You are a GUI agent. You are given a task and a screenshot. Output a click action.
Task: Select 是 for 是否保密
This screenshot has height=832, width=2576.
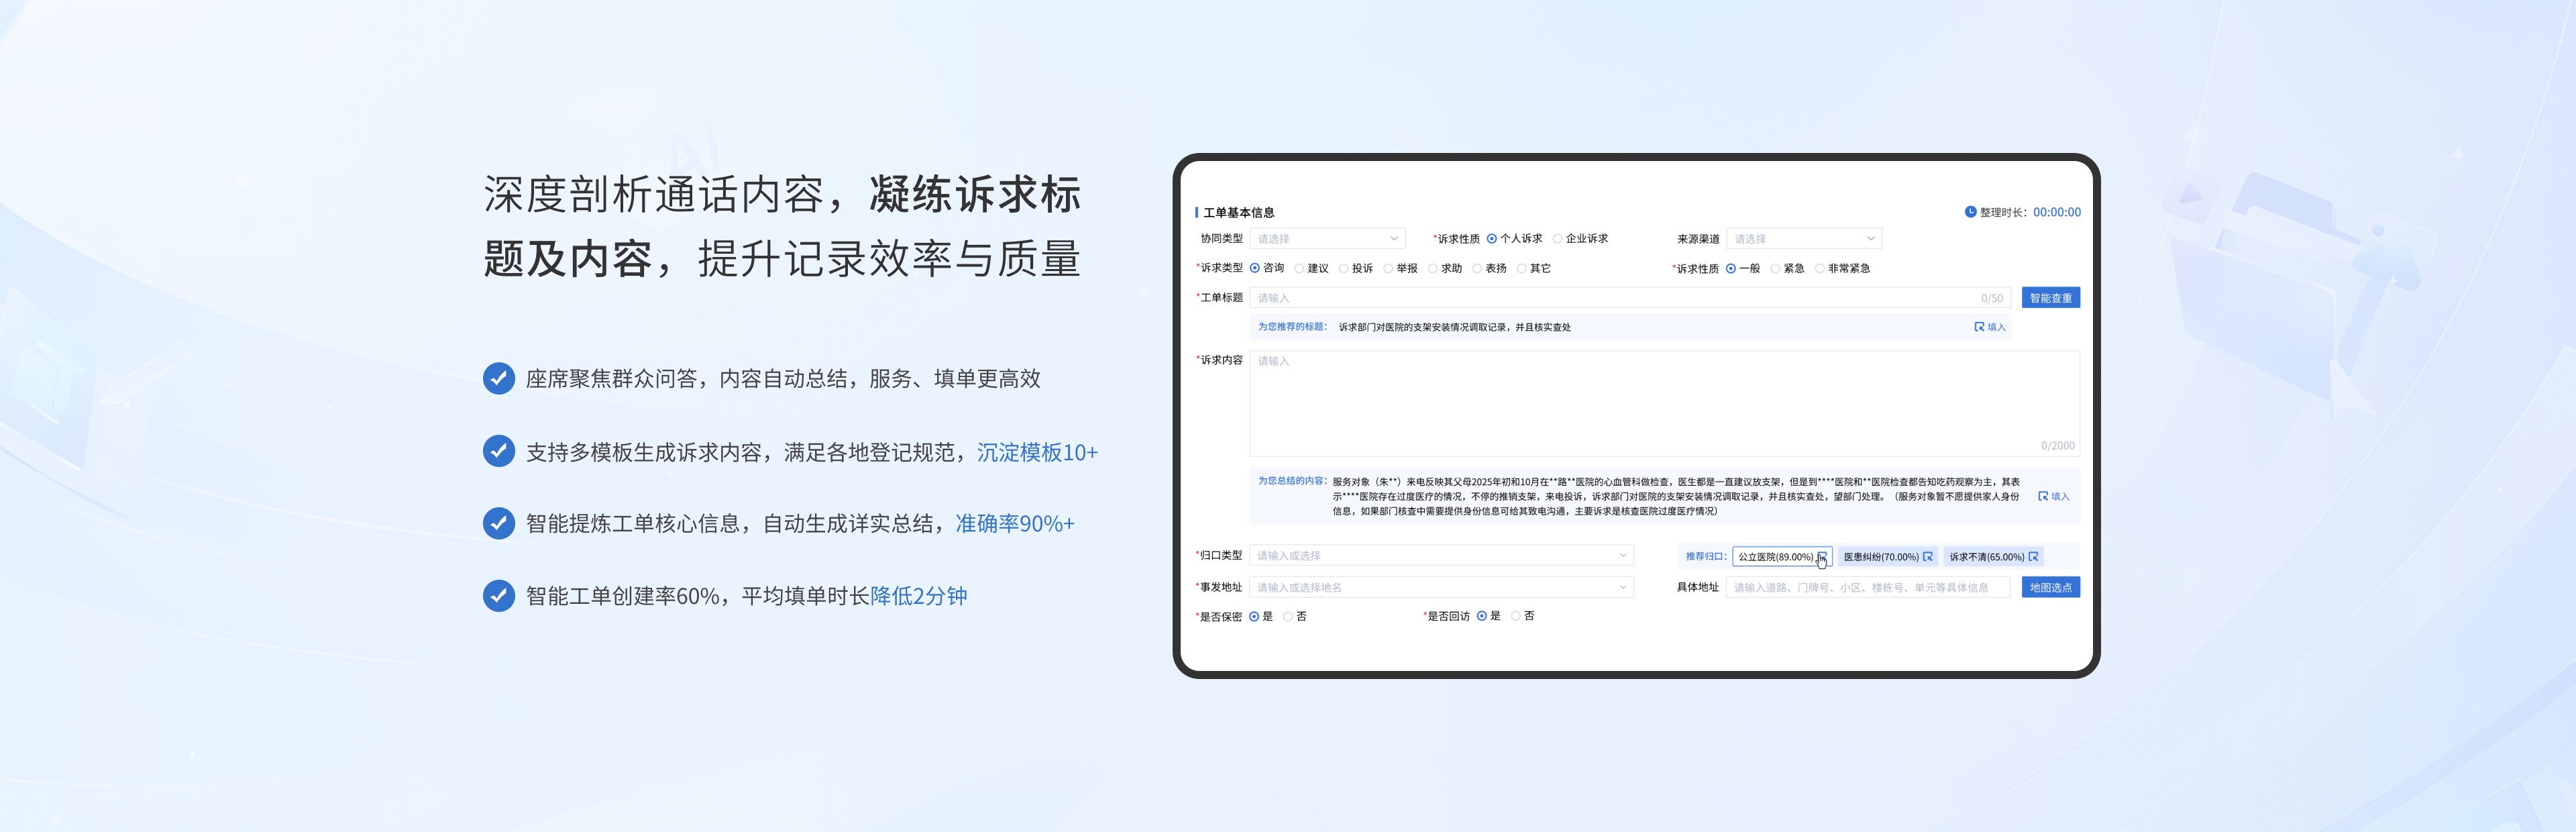(x=1254, y=617)
